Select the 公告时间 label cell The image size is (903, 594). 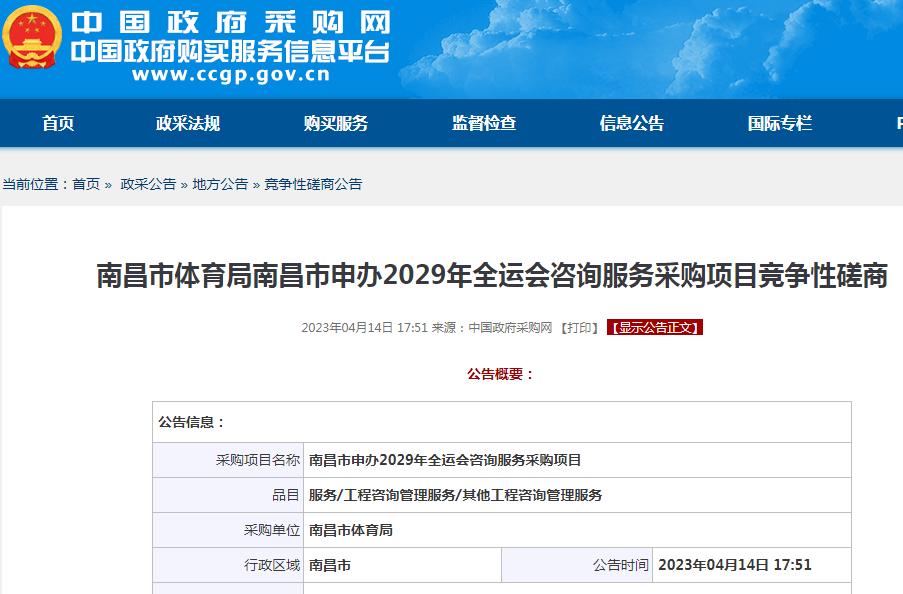[x=577, y=565]
